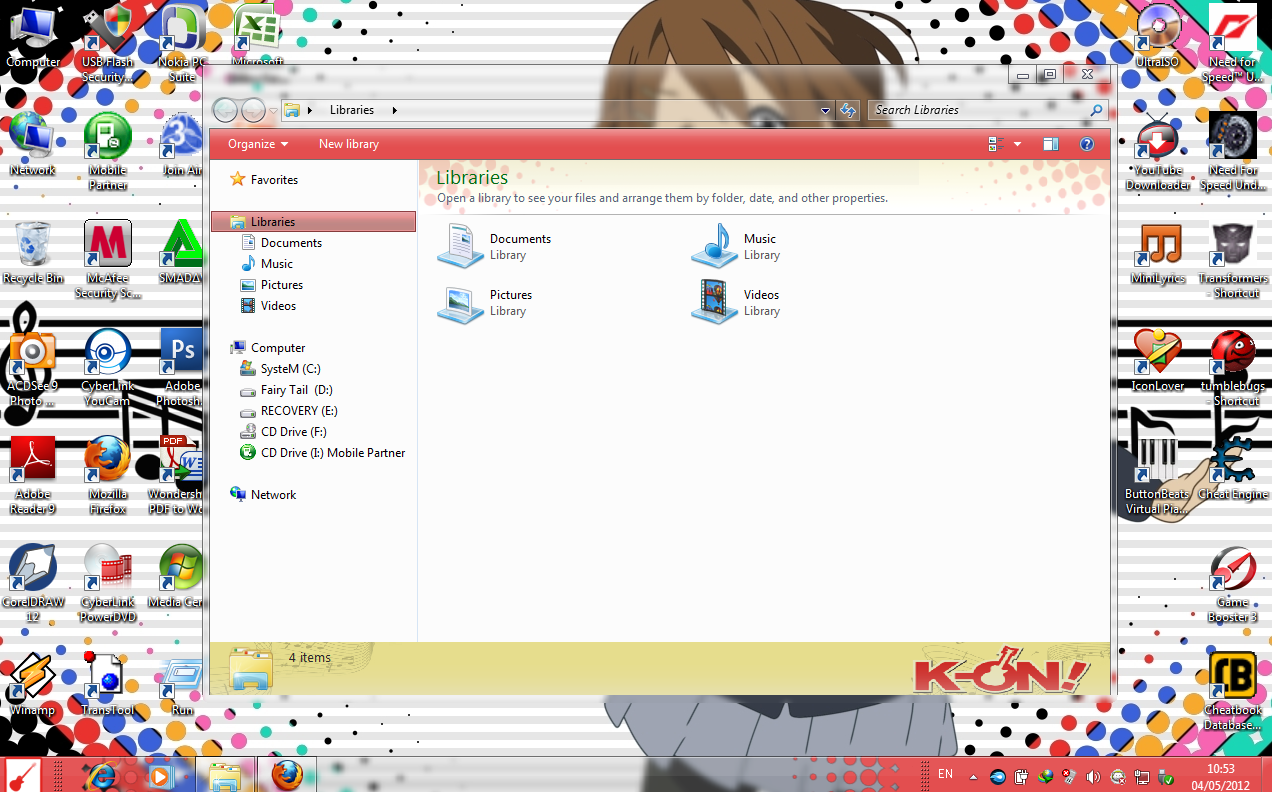This screenshot has height=792, width=1272.
Task: Select the CorelDRAW 12 desktop icon
Action: pyautogui.click(x=33, y=585)
